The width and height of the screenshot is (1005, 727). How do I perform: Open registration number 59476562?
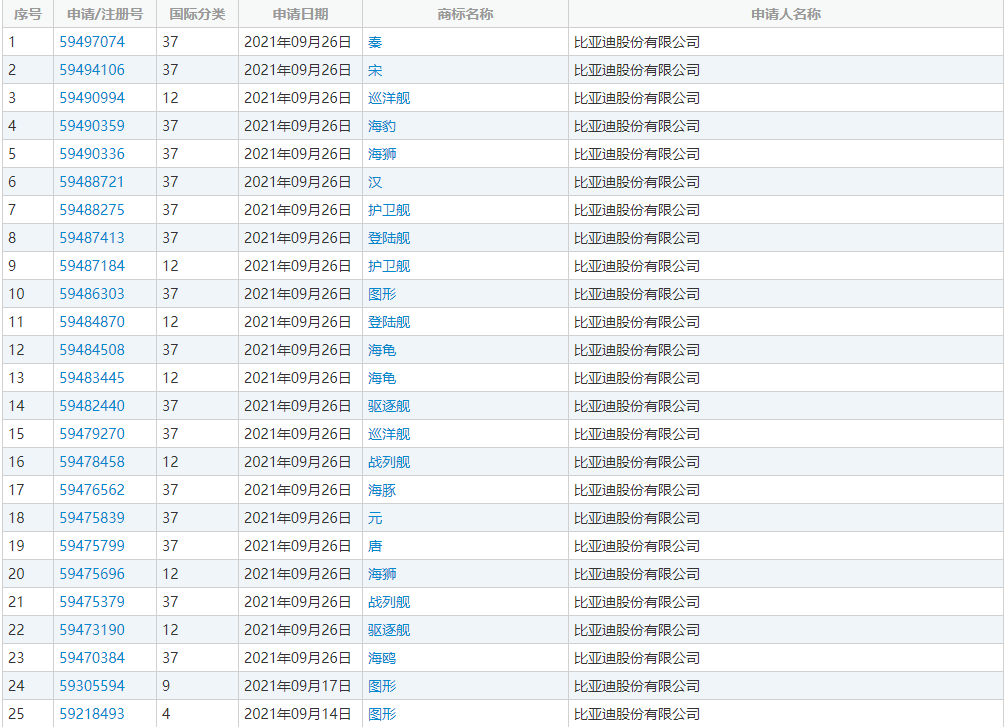click(x=92, y=490)
